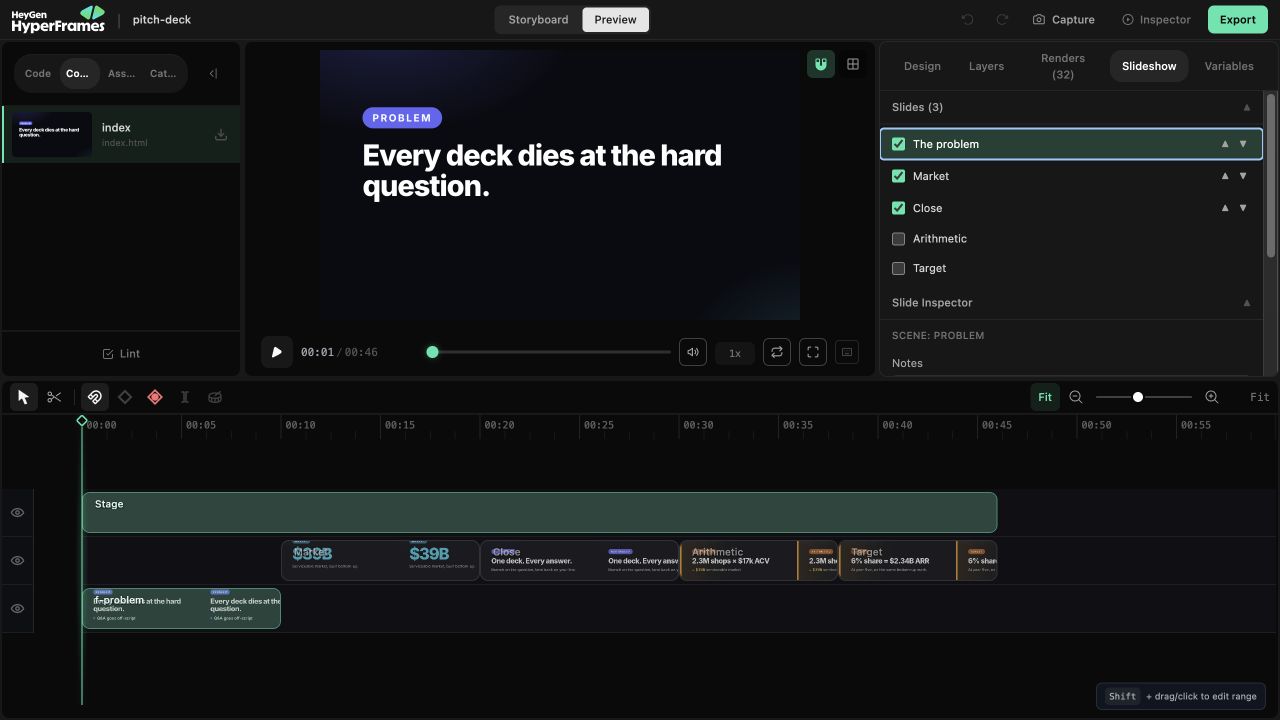
Task: Download the index.html file
Action: click(x=221, y=135)
